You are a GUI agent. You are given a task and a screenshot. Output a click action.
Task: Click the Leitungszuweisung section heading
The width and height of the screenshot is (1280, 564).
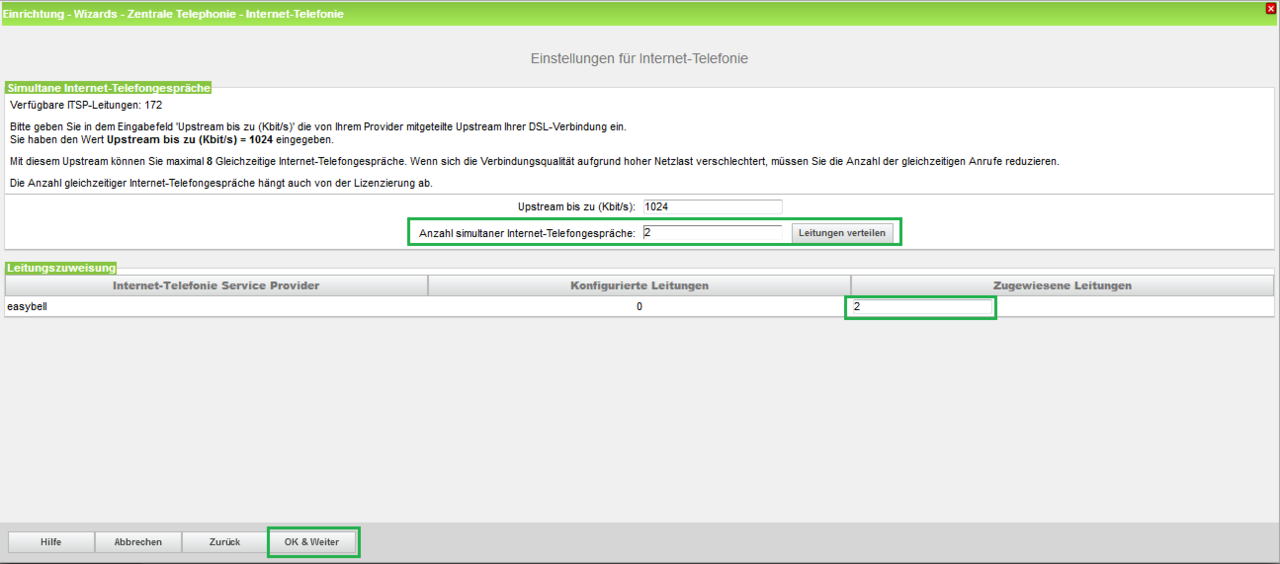pyautogui.click(x=61, y=268)
